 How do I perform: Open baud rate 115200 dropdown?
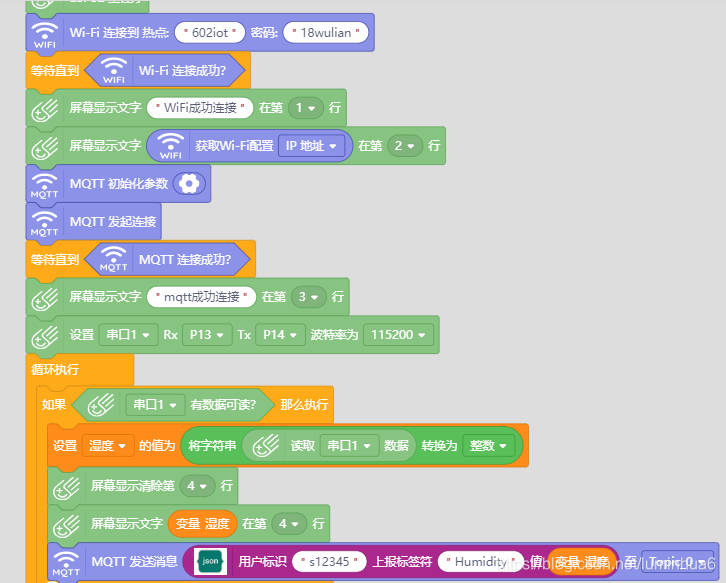coord(398,335)
